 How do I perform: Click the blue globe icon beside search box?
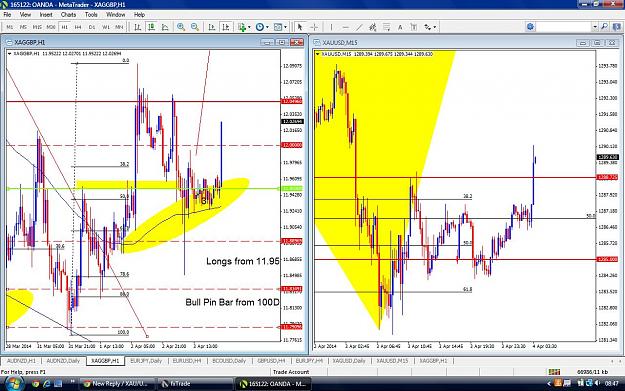click(x=530, y=27)
